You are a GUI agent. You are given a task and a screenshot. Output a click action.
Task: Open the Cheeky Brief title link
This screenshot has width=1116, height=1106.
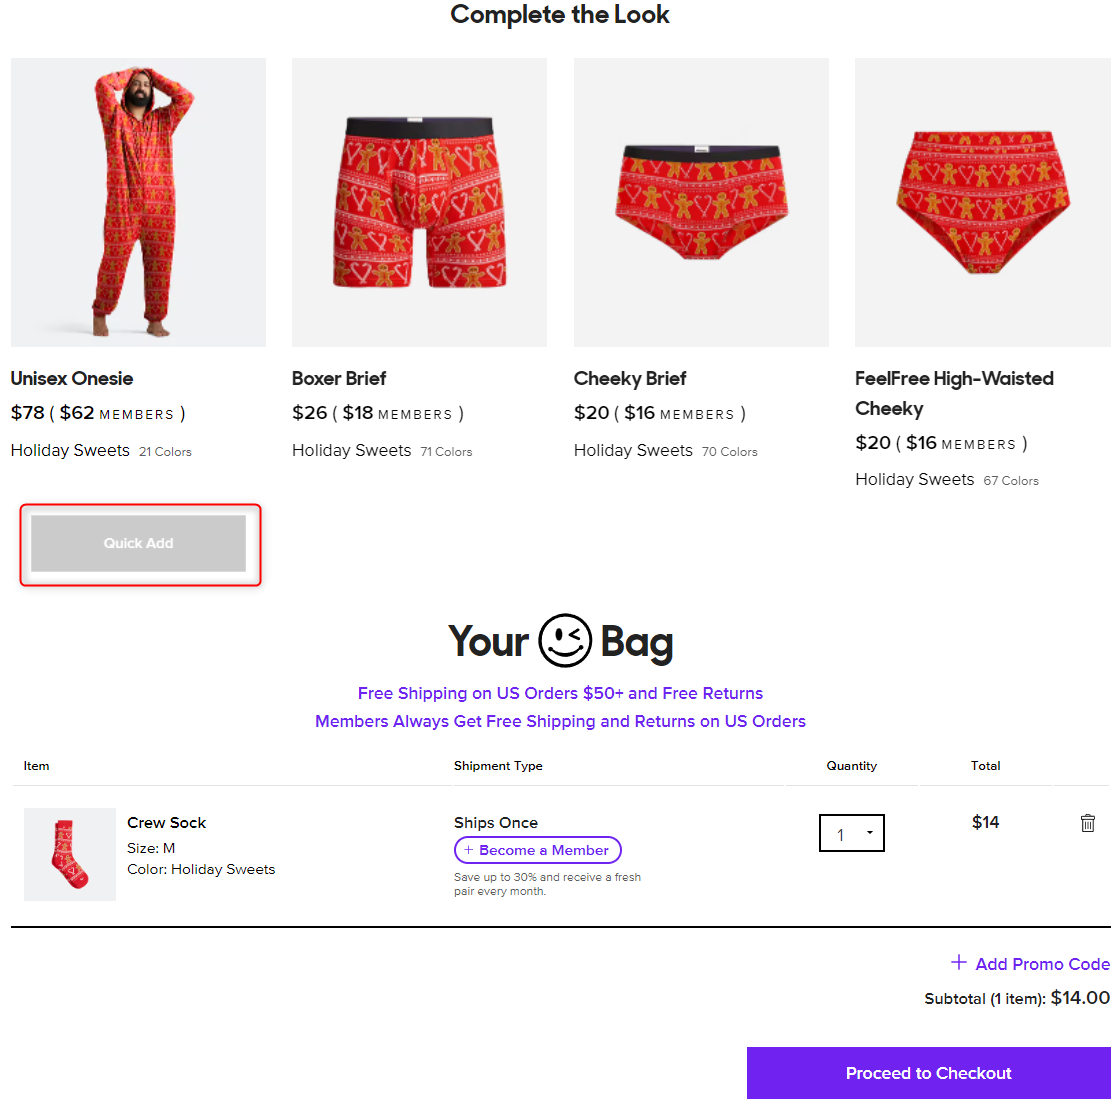(630, 379)
